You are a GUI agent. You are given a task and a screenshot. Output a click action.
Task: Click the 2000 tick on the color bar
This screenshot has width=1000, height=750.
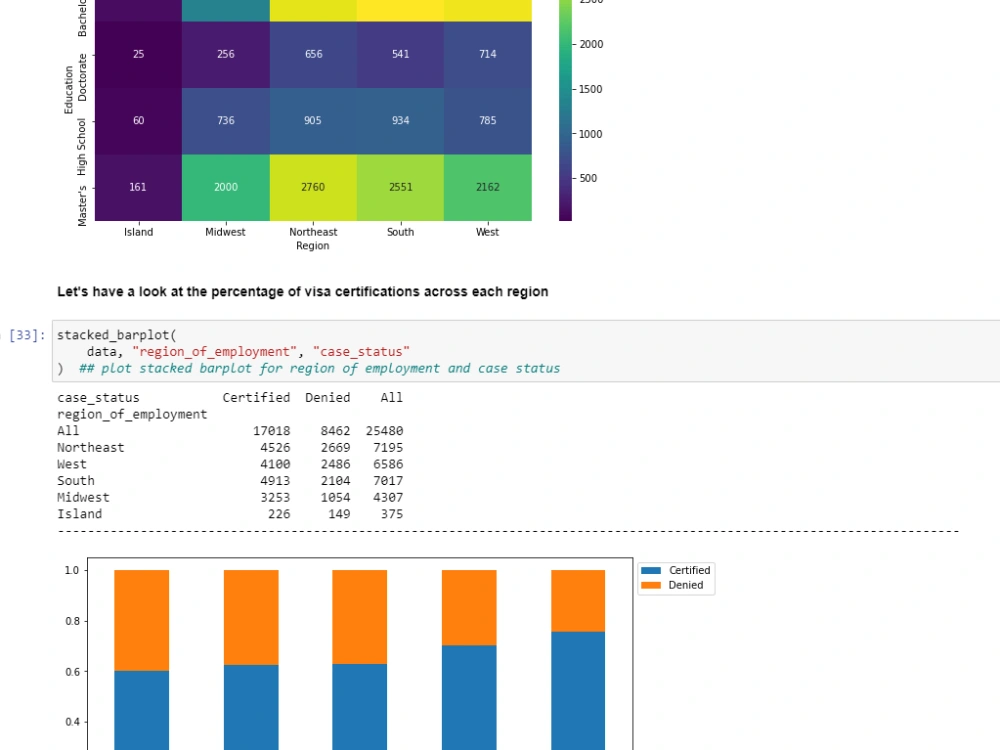point(591,45)
